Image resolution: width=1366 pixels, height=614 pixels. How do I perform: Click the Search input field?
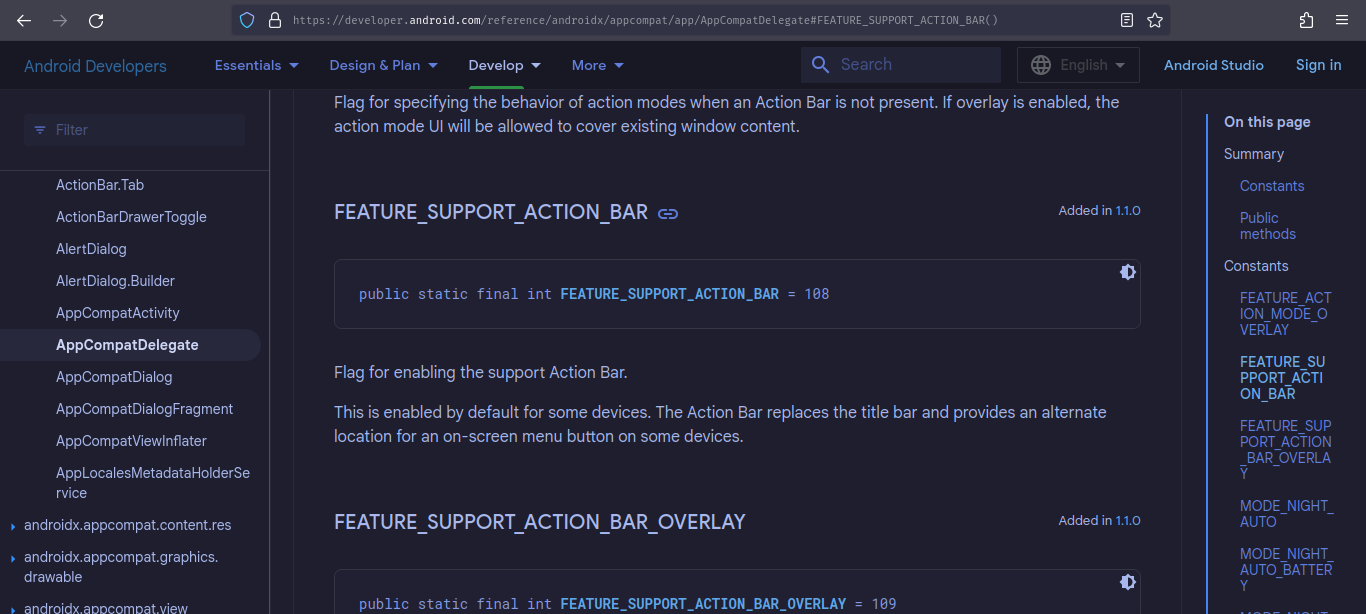click(x=910, y=65)
